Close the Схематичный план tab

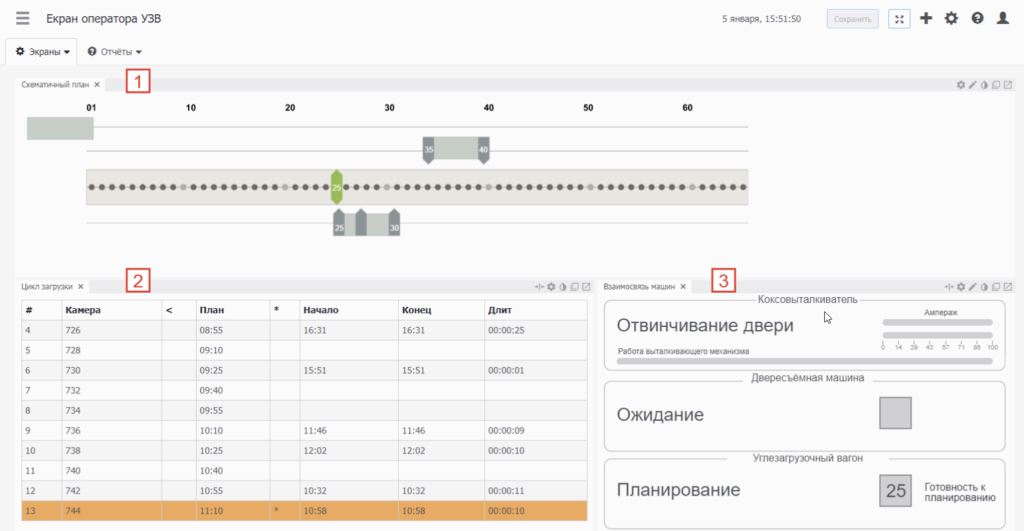(x=97, y=85)
